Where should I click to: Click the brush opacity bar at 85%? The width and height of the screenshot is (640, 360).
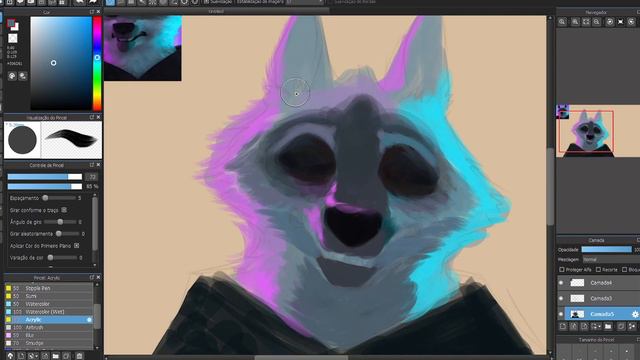pyautogui.click(x=45, y=186)
